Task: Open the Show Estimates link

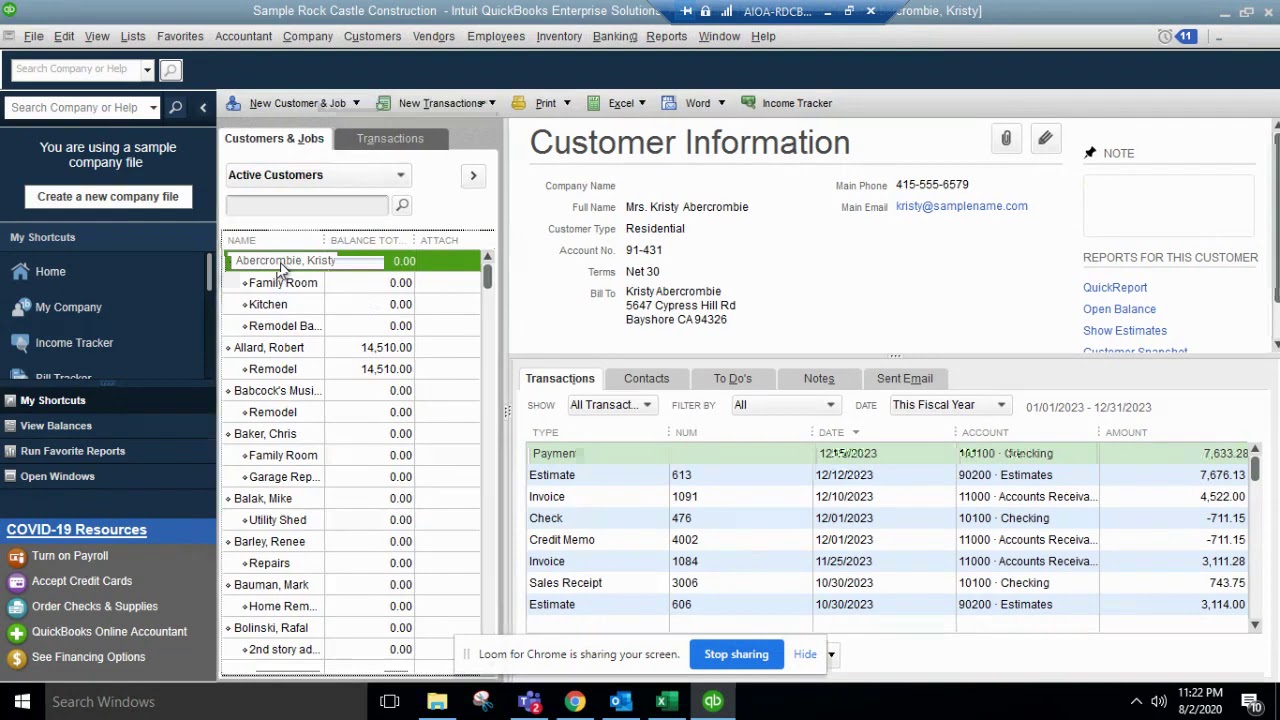Action: 1125,331
